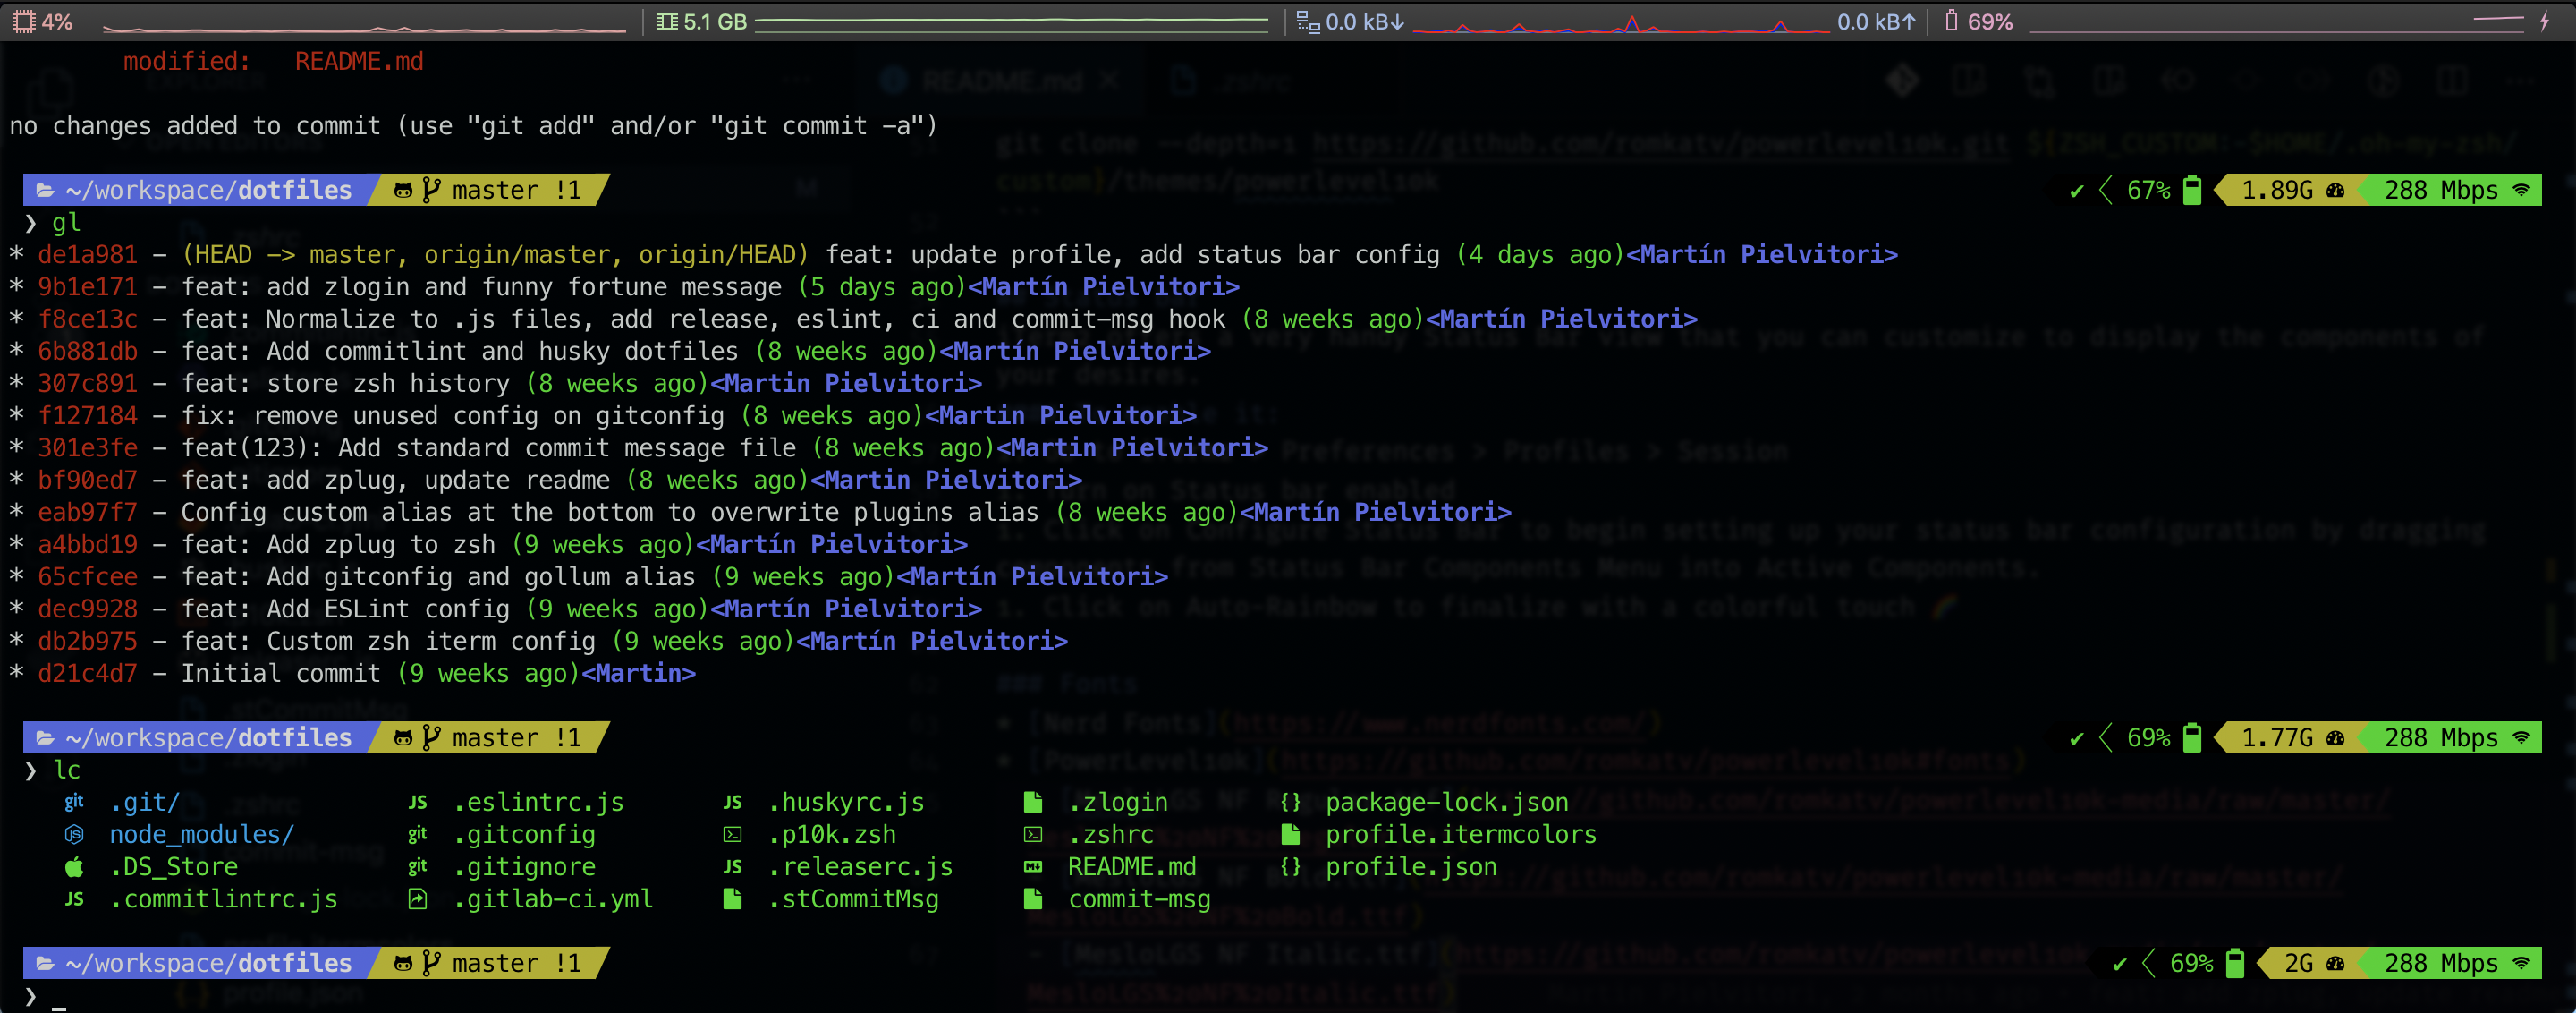Click commit hash 6b881db
The height and width of the screenshot is (1013, 2576).
click(87, 351)
